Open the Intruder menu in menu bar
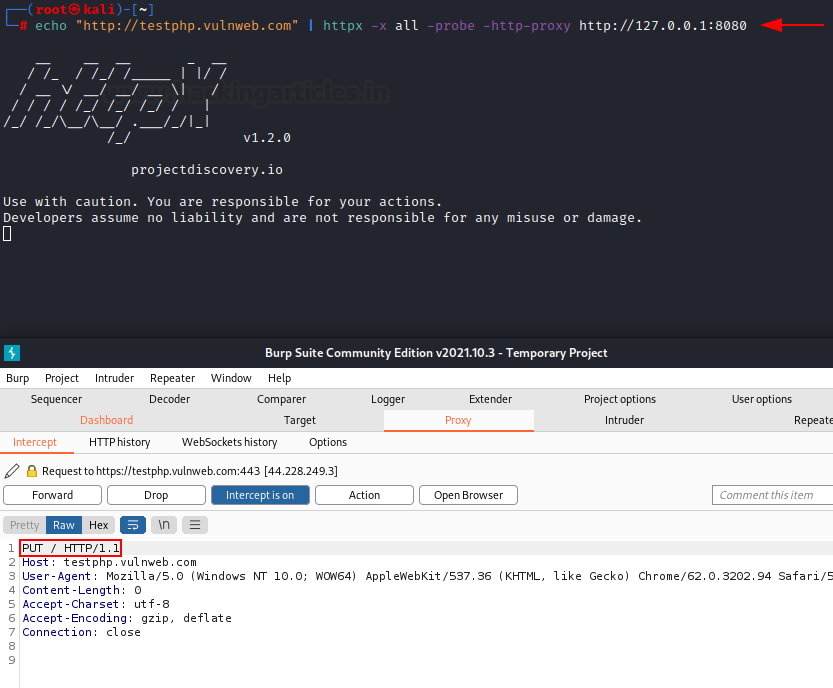 tap(114, 378)
